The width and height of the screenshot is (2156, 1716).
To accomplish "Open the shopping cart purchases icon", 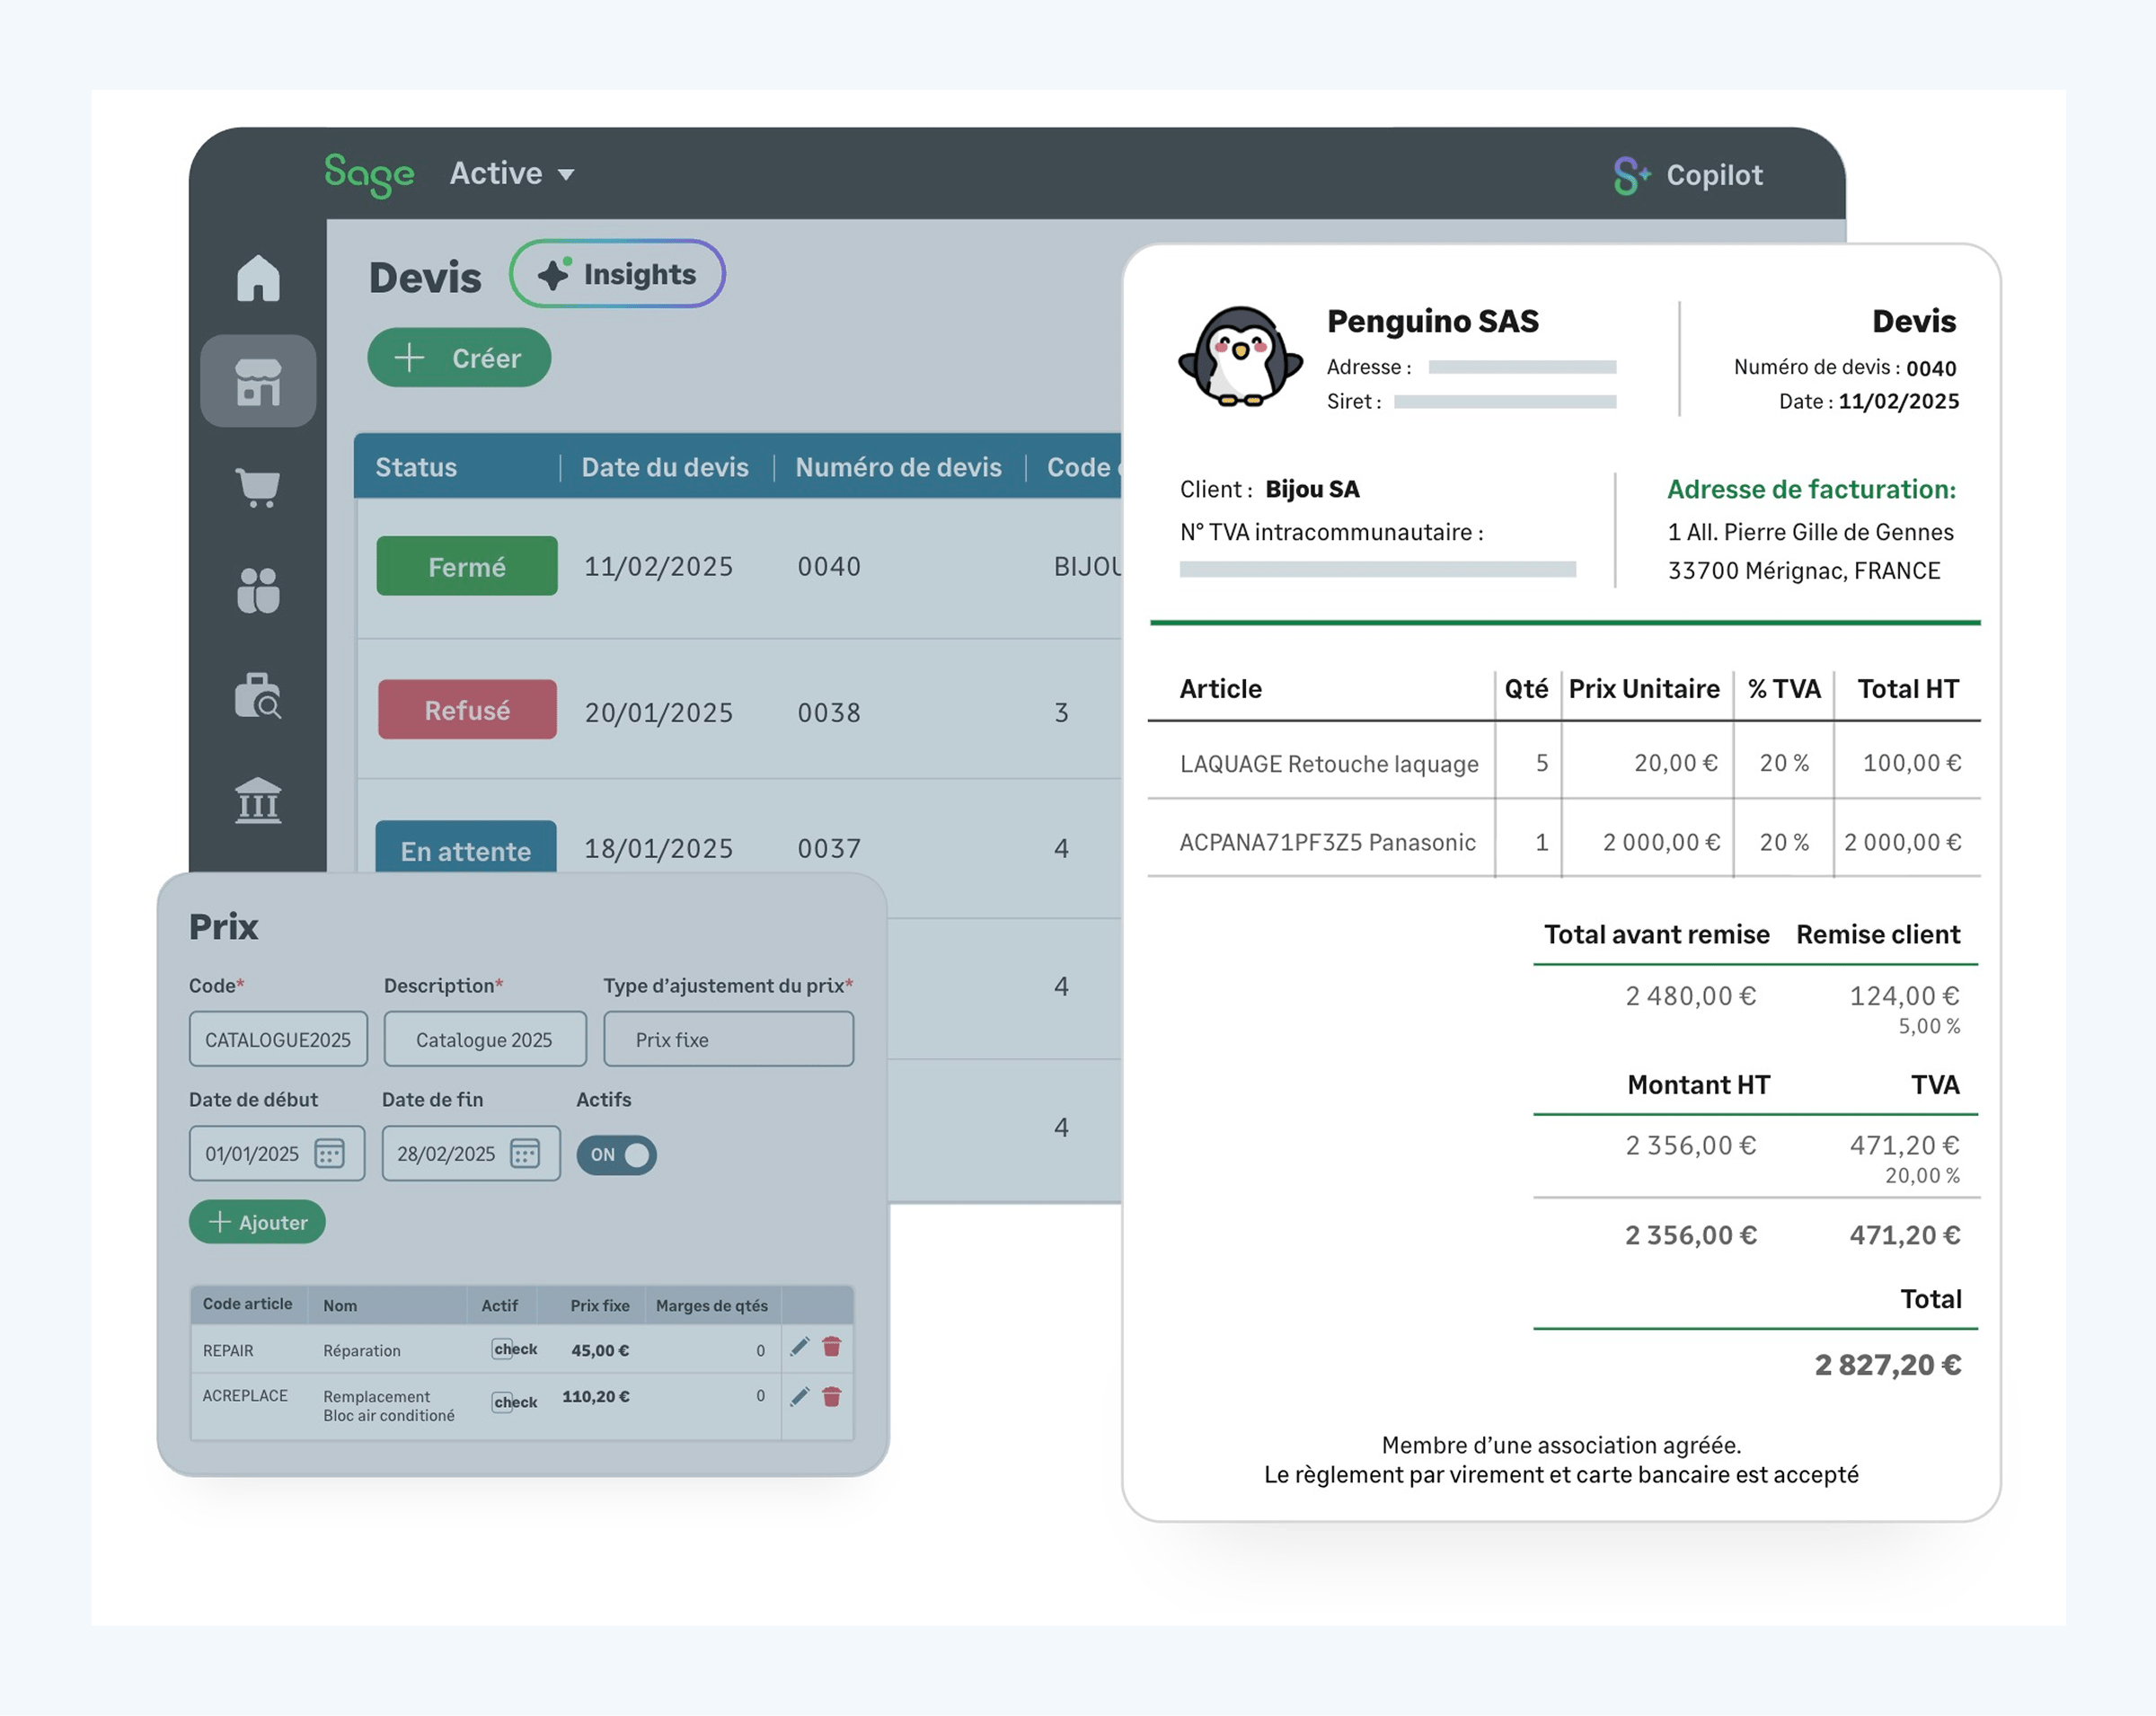I will tap(258, 487).
